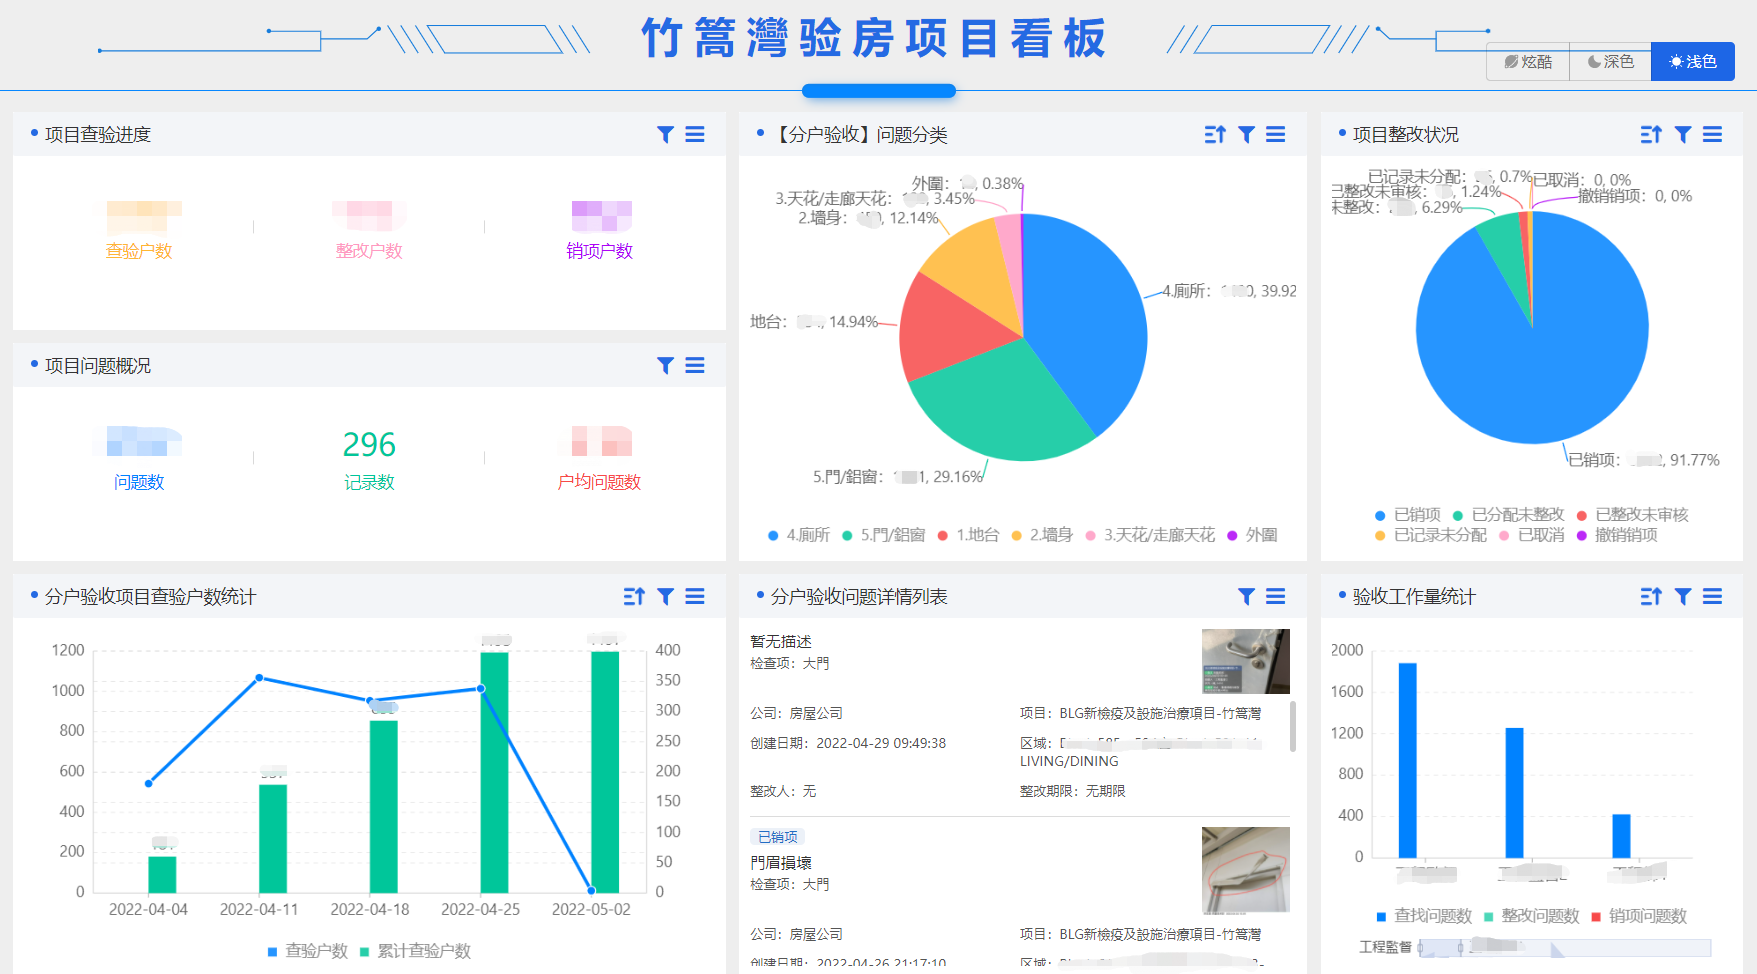
Task: Click filter icon in 项目整改状况 panel
Action: pyautogui.click(x=1683, y=135)
